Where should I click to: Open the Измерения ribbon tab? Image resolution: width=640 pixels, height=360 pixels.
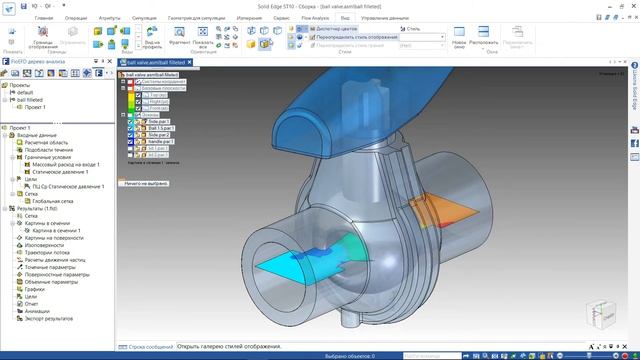(x=249, y=18)
